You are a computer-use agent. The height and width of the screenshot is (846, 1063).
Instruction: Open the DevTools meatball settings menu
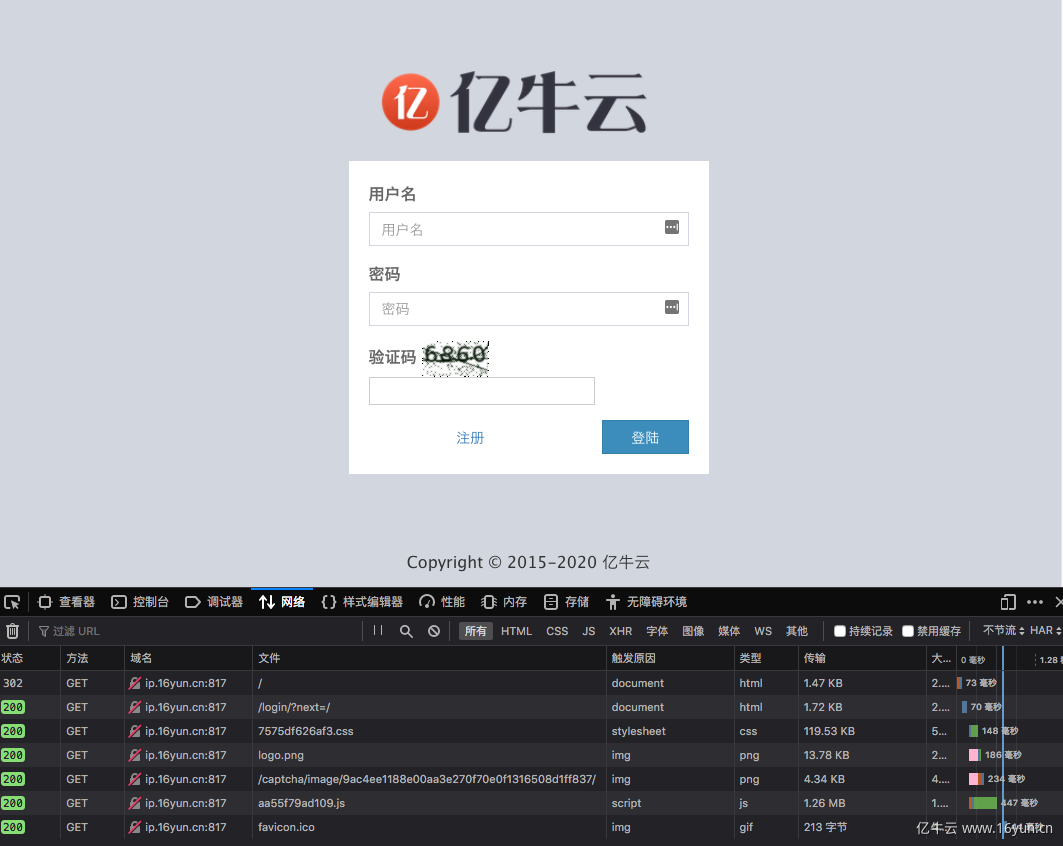click(x=1035, y=602)
